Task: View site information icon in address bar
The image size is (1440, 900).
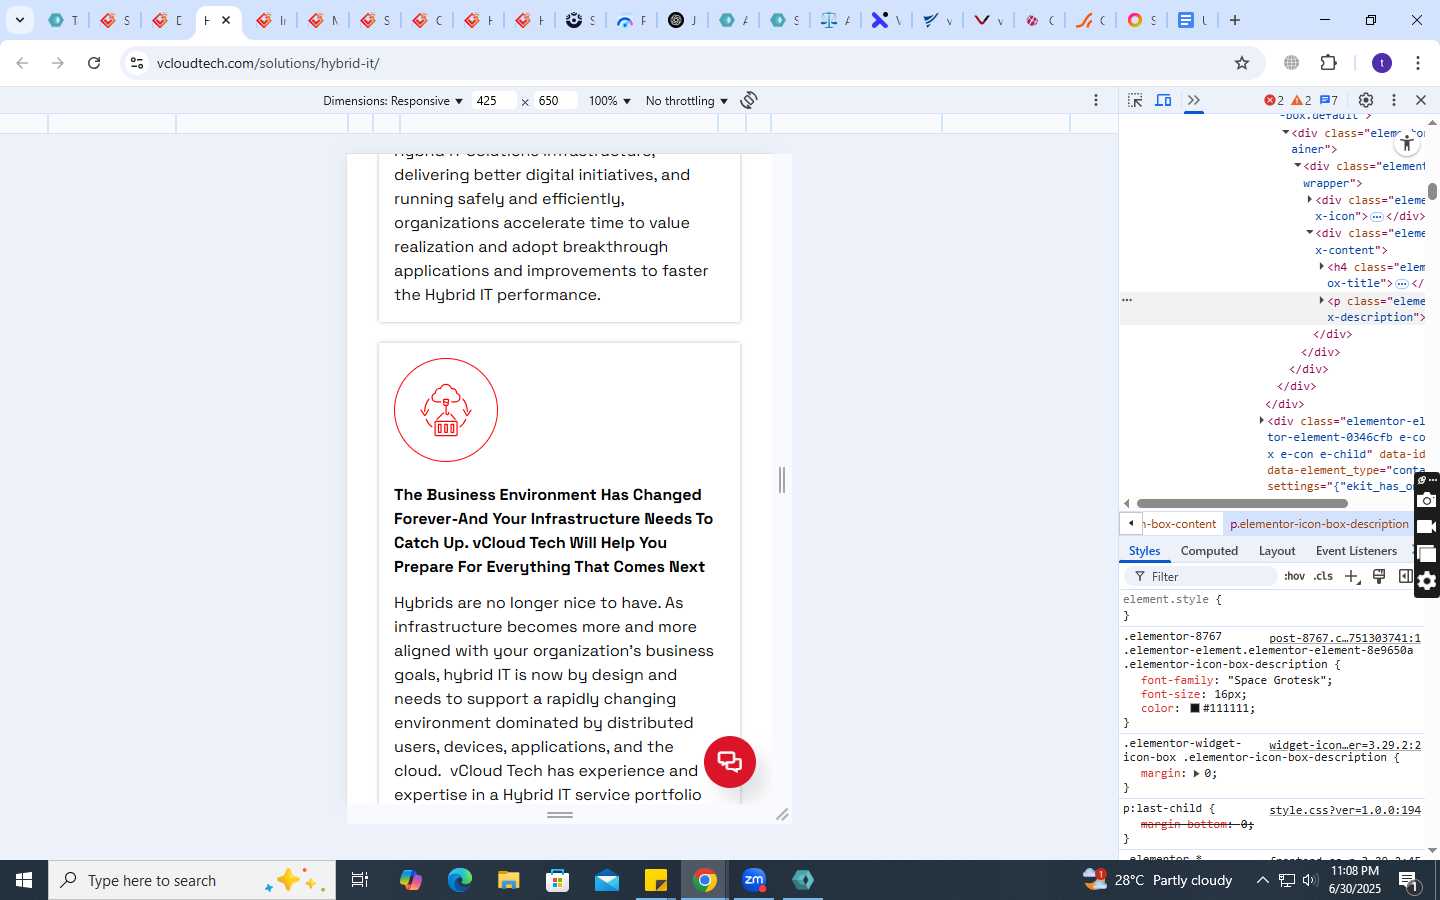Action: pyautogui.click(x=137, y=63)
